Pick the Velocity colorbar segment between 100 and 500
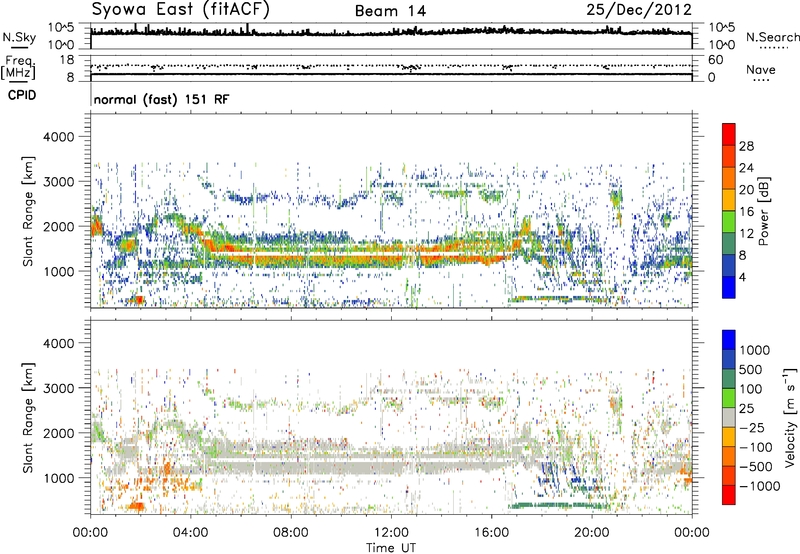800x554 pixels. (x=729, y=379)
